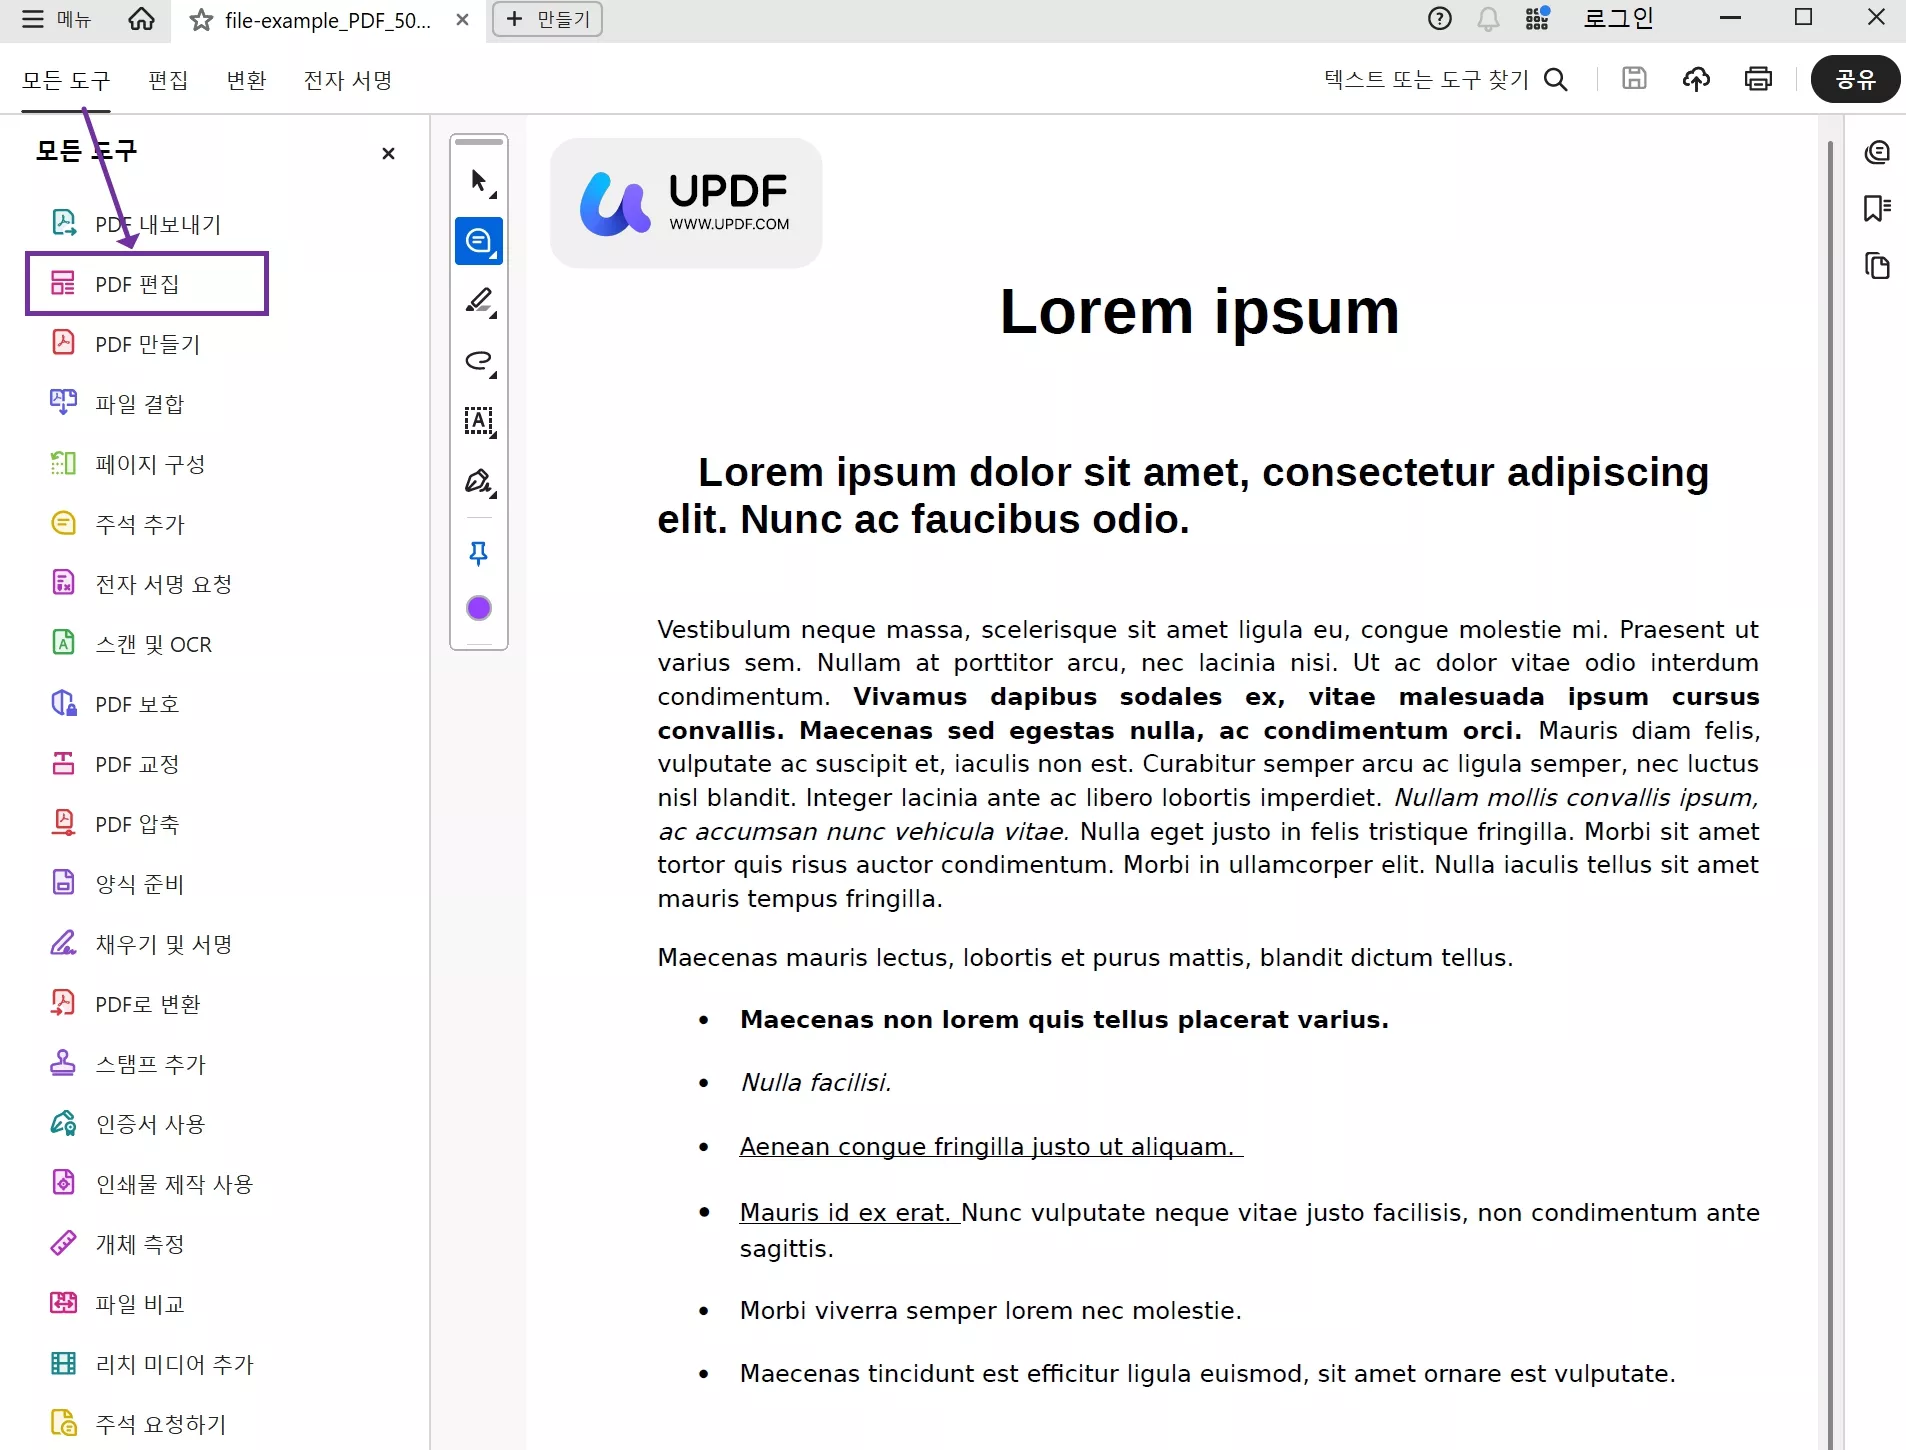Select the signature pen tool
This screenshot has width=1906, height=1450.
479,482
